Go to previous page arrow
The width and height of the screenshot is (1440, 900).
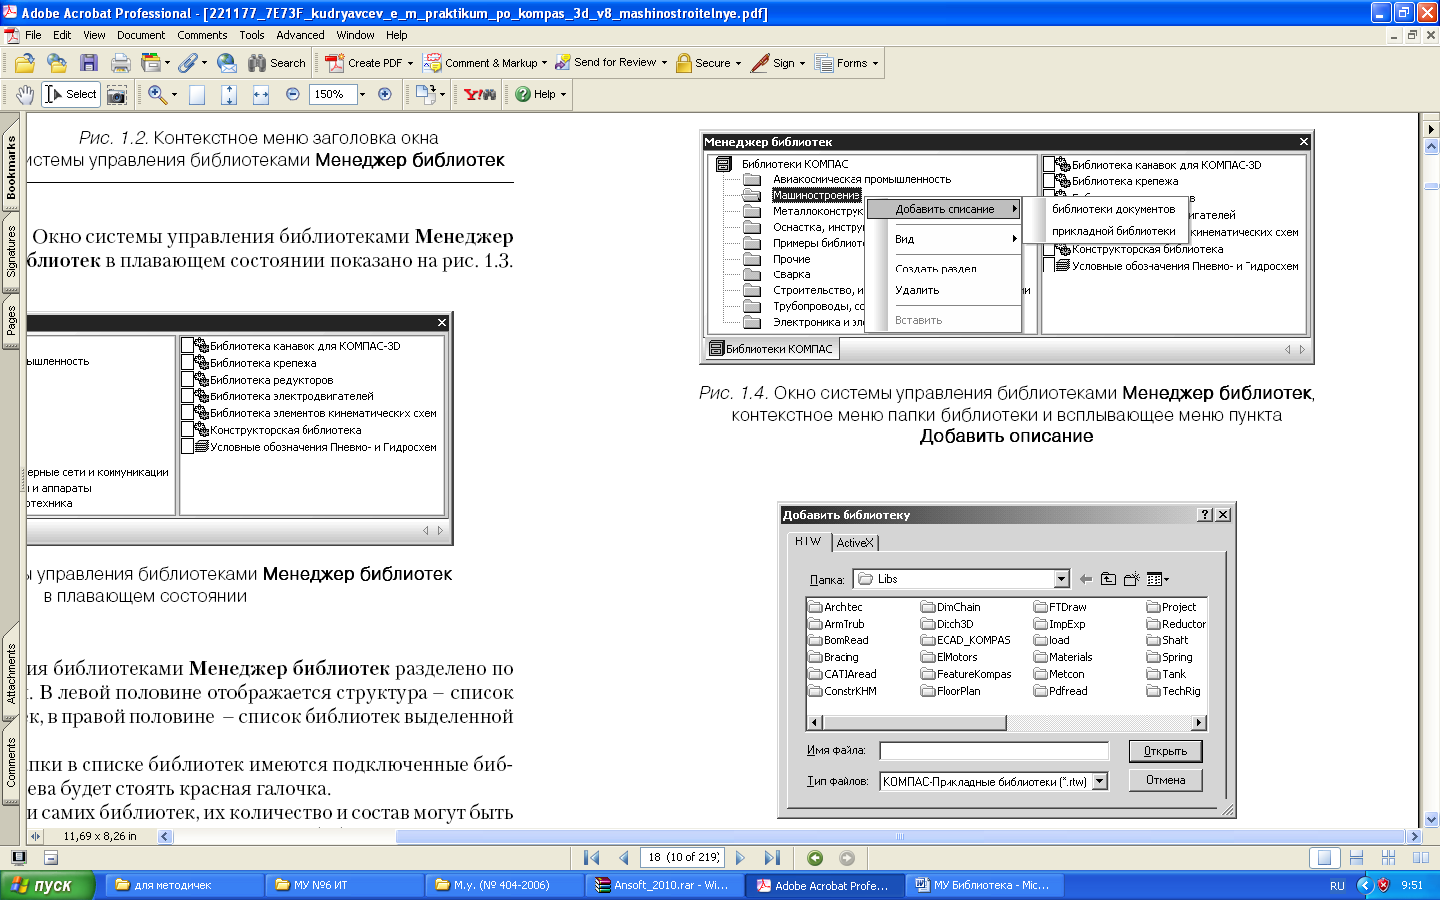[x=624, y=858]
